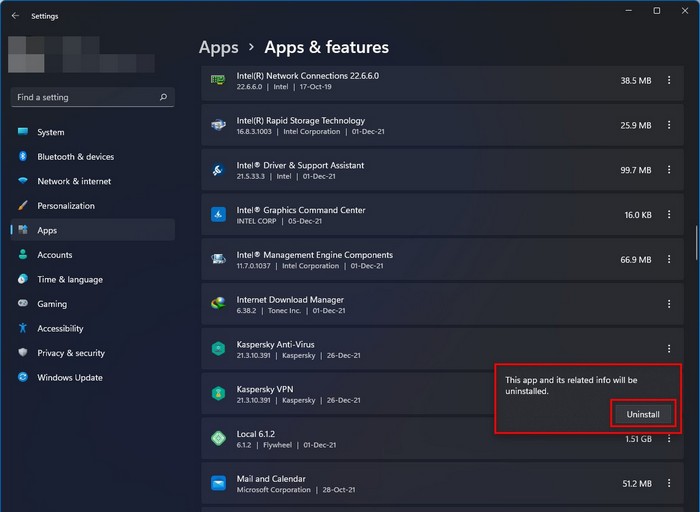The width and height of the screenshot is (700, 512).
Task: Click the Personalization brush icon
Action: pos(22,206)
